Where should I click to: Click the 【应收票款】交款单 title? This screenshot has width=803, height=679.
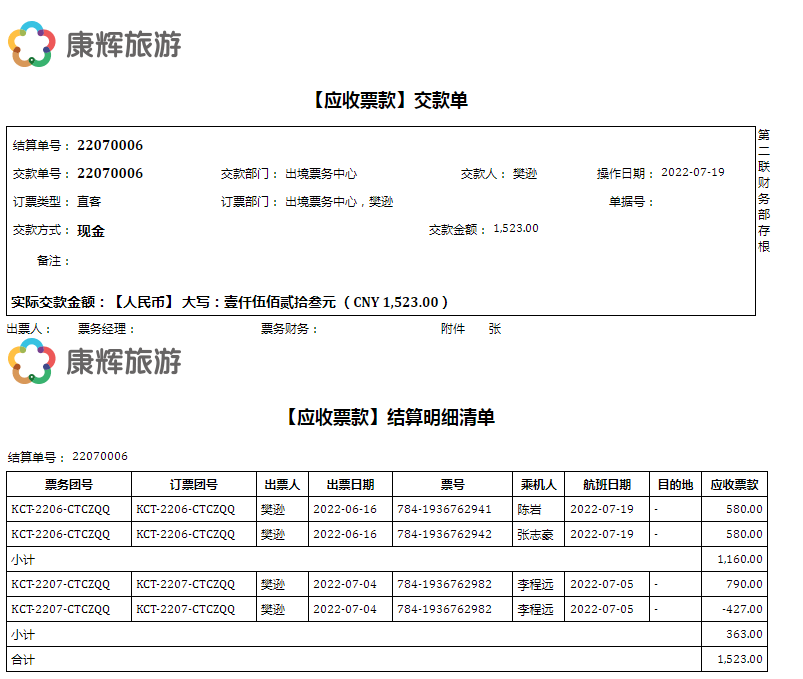388,100
